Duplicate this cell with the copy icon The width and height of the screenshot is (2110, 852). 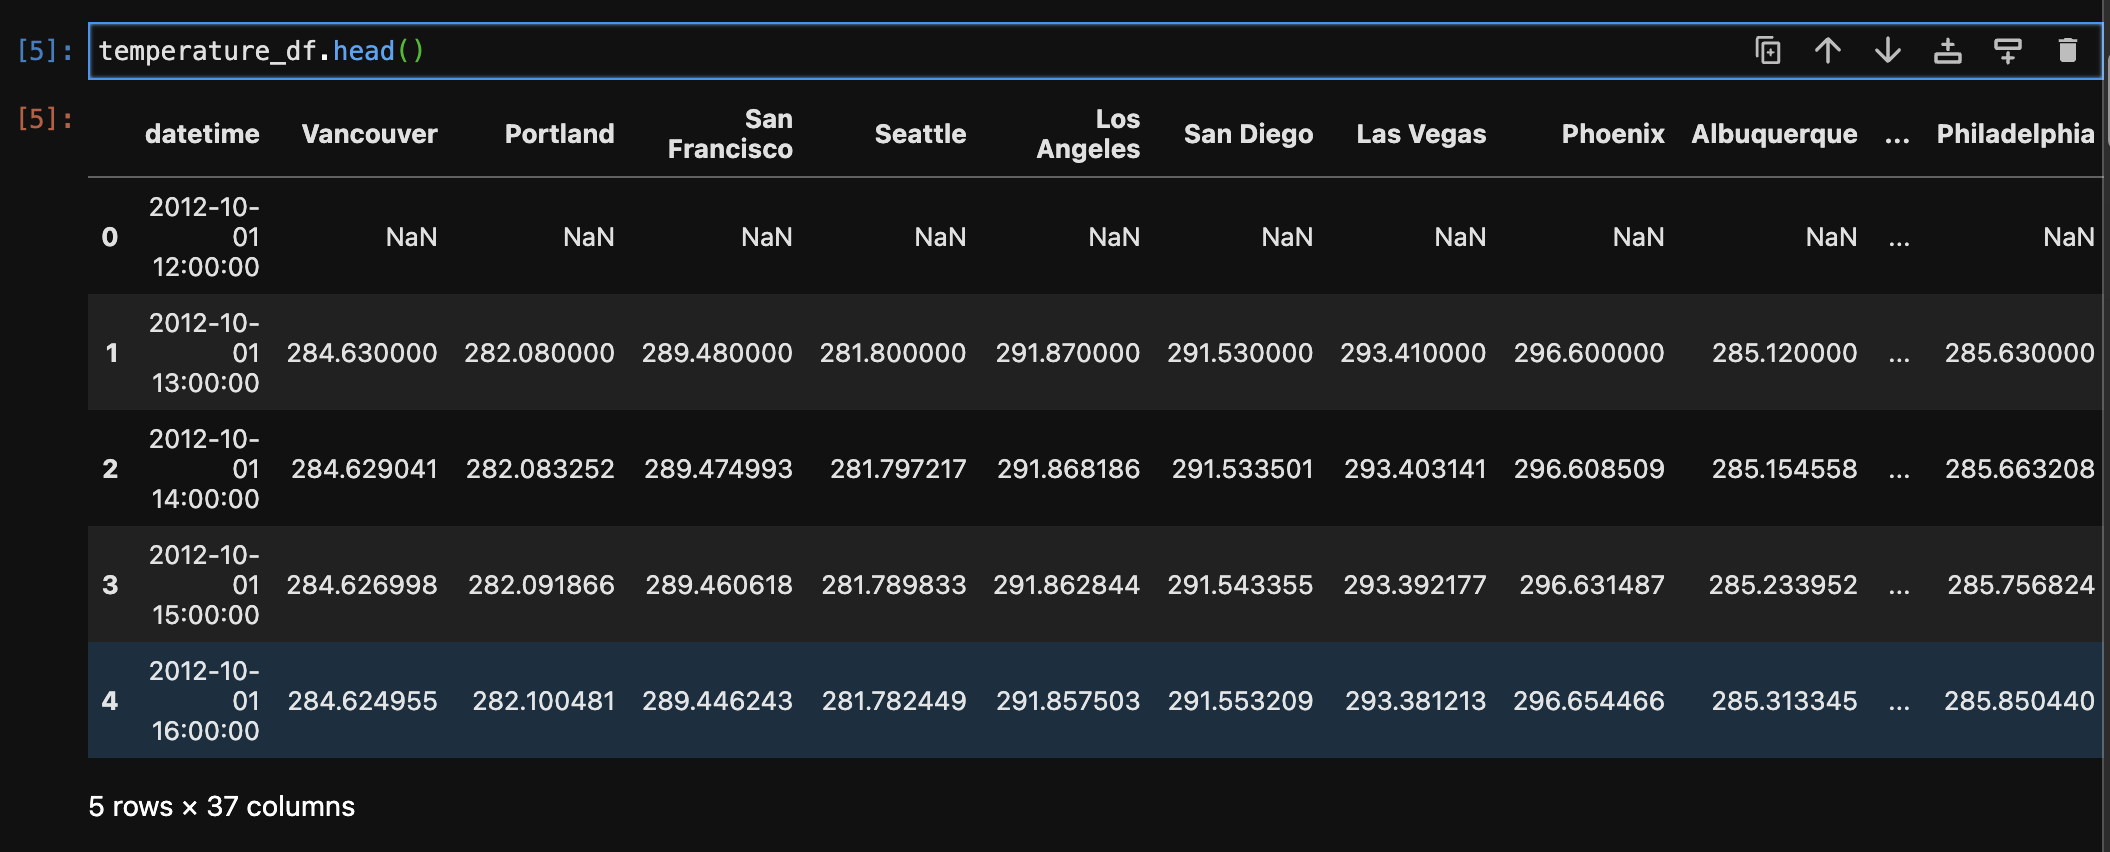[x=1768, y=50]
